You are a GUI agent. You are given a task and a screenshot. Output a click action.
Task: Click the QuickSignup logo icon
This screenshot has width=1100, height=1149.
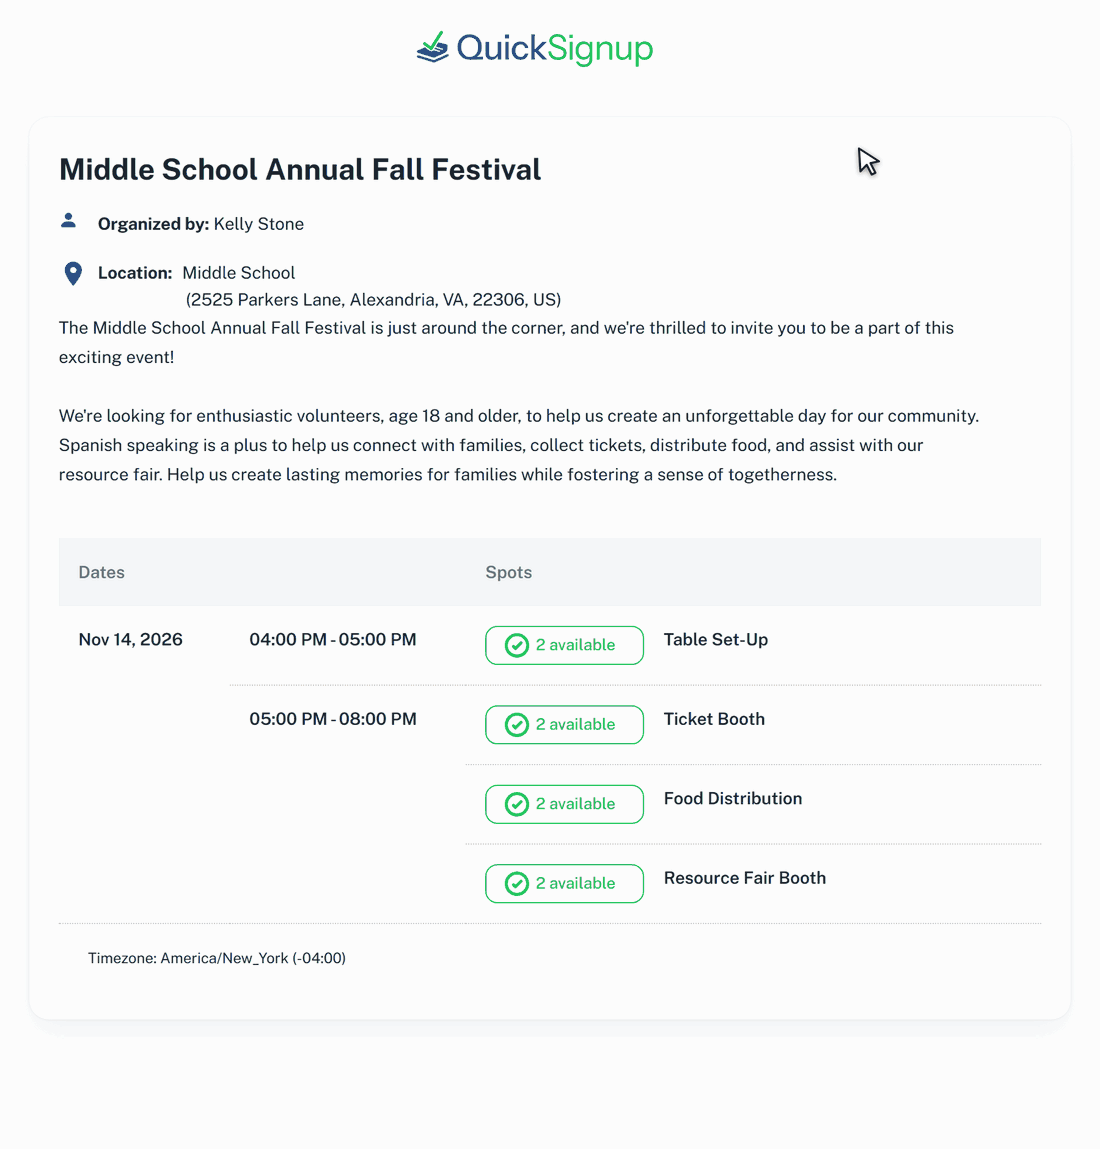coord(432,48)
